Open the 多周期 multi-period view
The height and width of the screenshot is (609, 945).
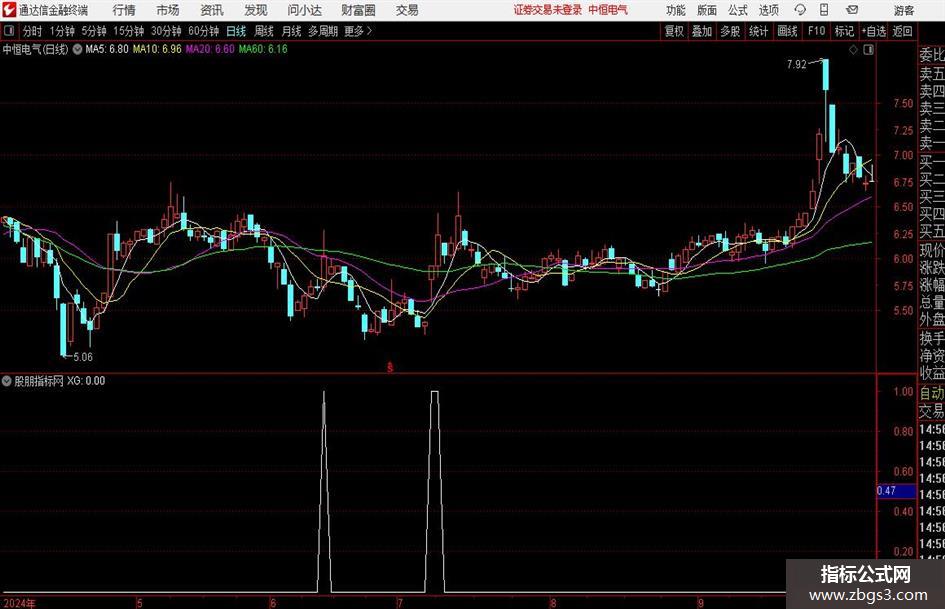click(323, 31)
